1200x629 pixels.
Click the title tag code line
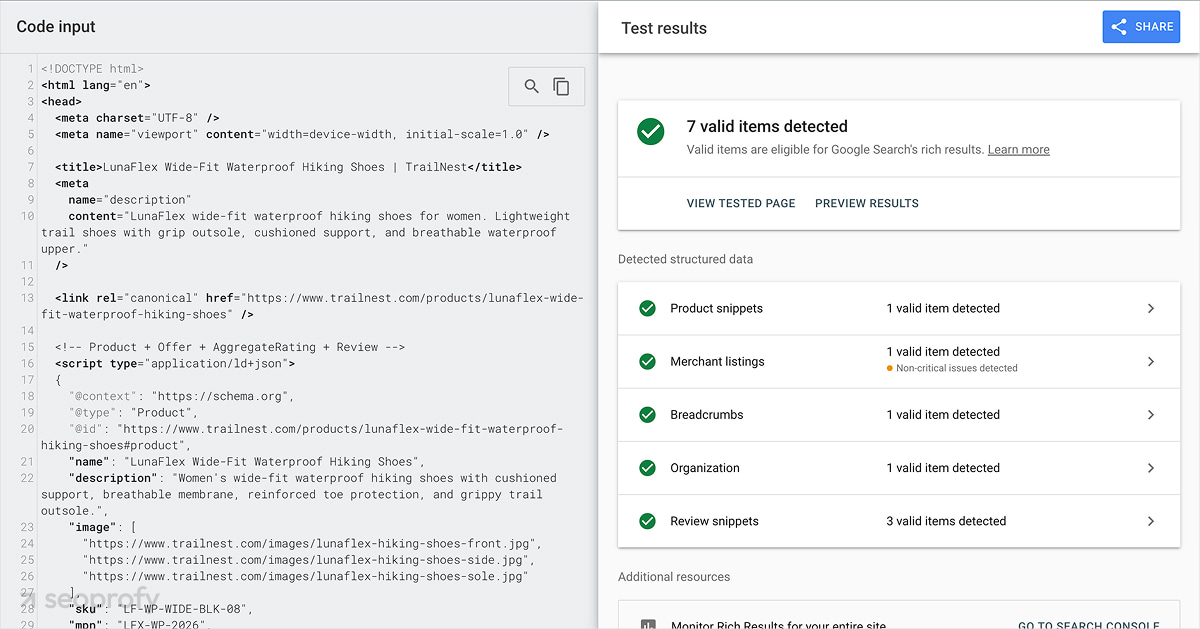coord(288,167)
